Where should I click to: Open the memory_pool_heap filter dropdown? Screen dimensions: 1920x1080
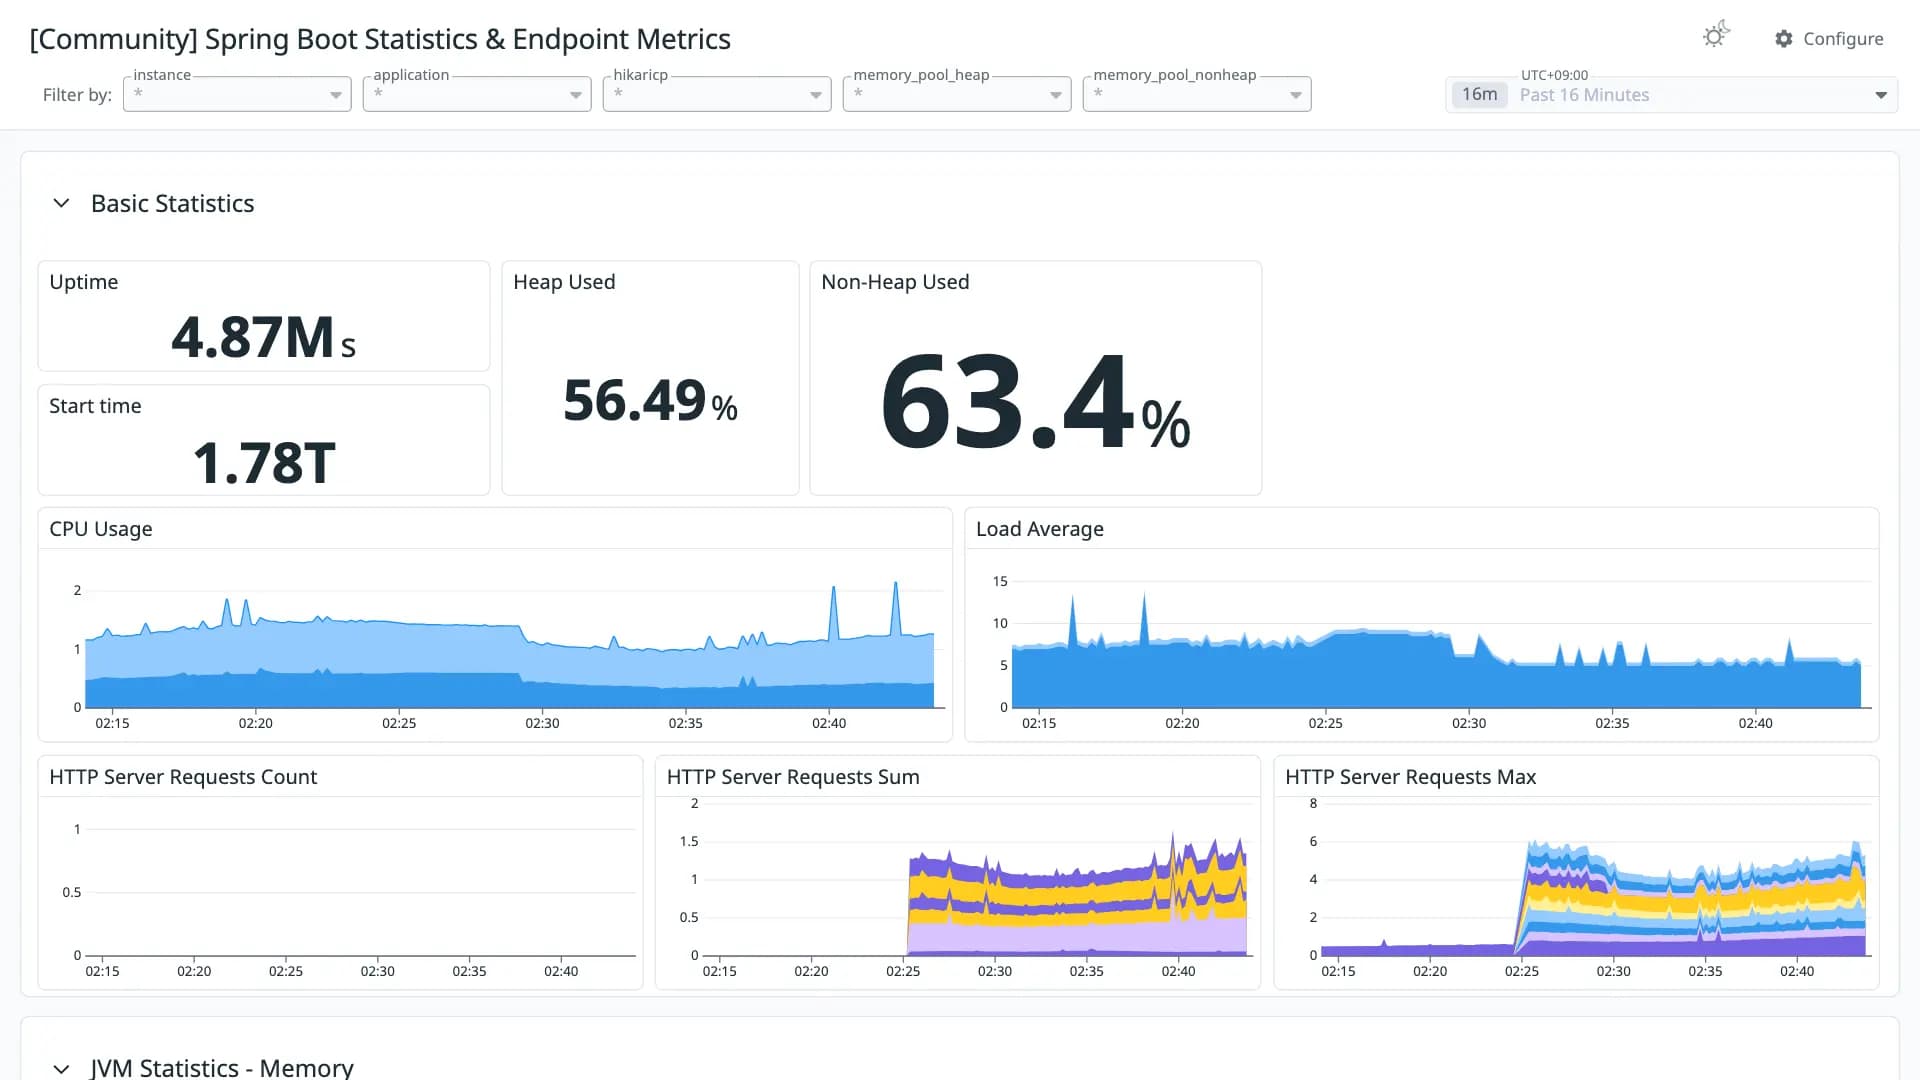[957, 94]
